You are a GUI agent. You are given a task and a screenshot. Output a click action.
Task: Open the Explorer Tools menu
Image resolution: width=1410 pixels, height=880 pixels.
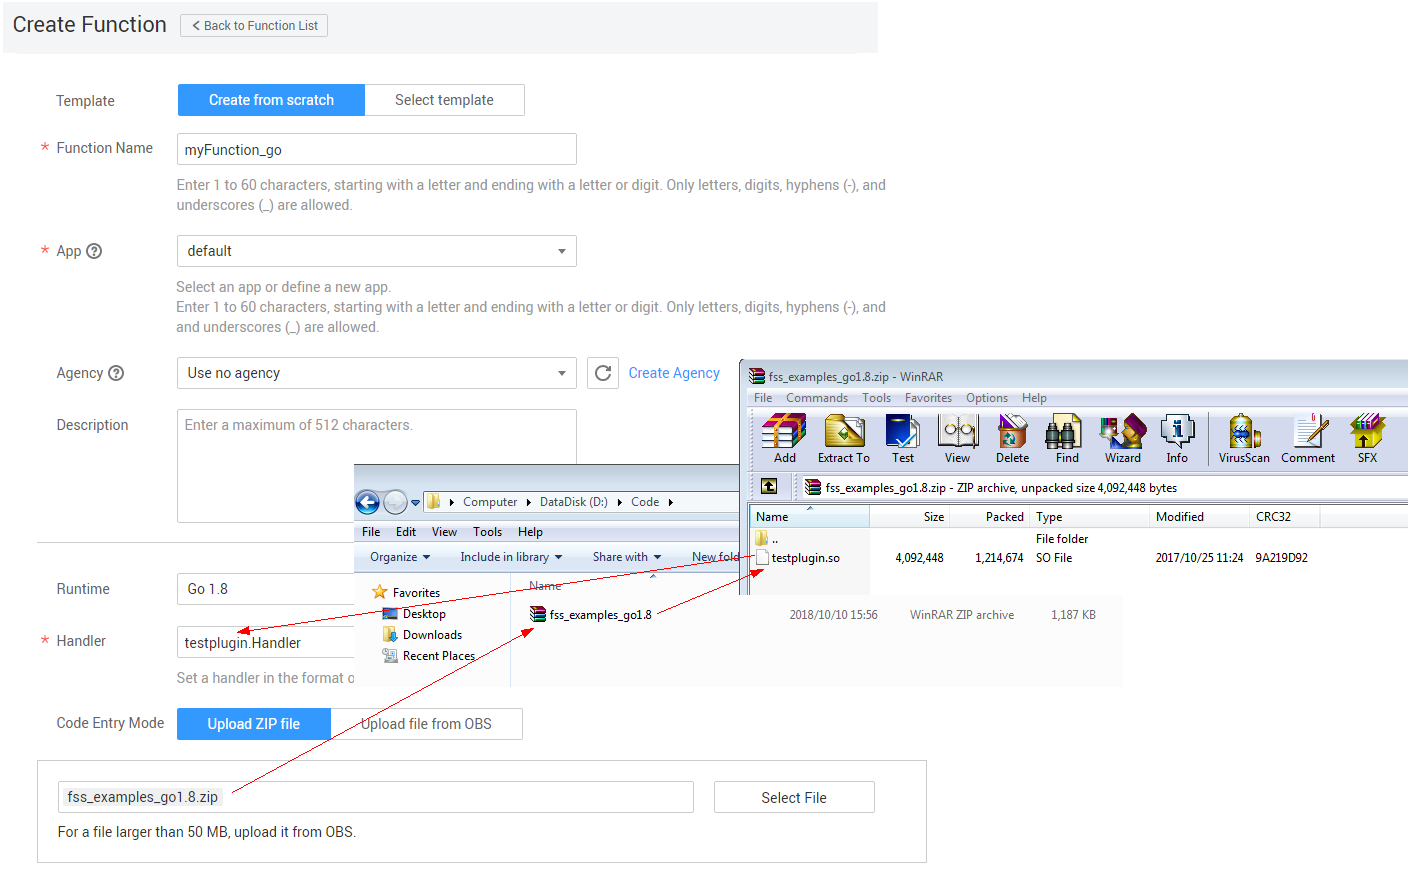(x=487, y=532)
